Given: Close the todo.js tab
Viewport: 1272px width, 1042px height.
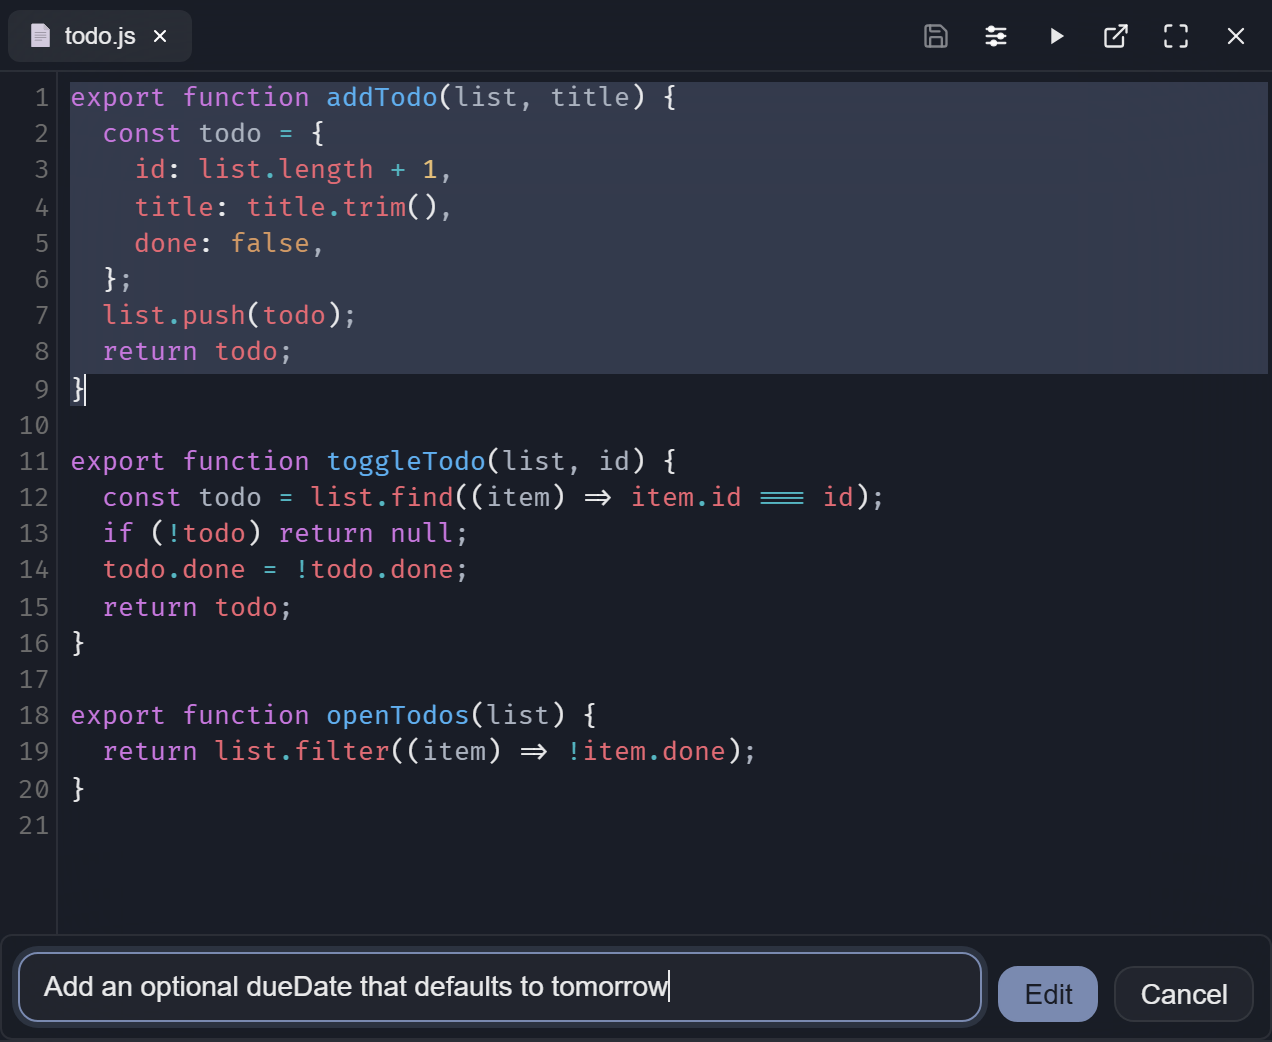Looking at the screenshot, I should [x=160, y=37].
